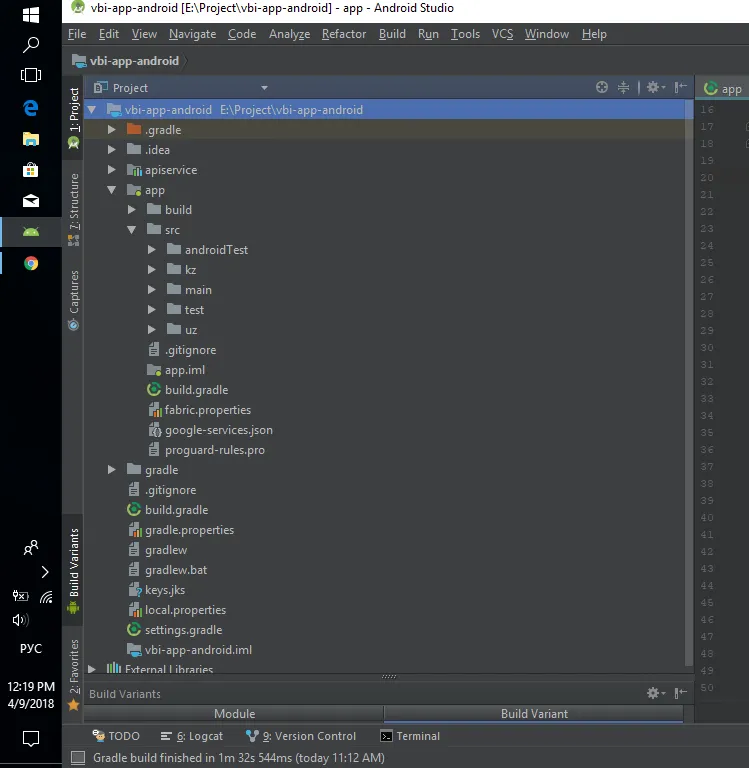The image size is (749, 768).
Task: Click the Build Variant column header
Action: pos(534,714)
